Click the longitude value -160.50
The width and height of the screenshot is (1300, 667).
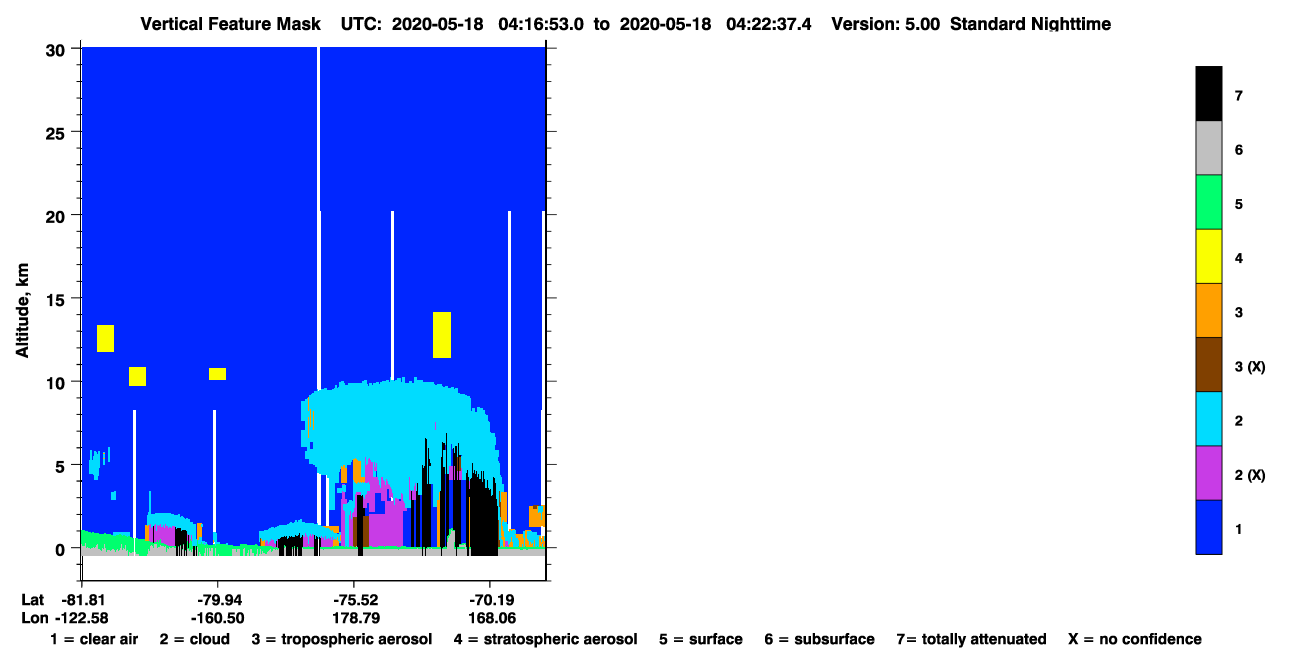[218, 618]
